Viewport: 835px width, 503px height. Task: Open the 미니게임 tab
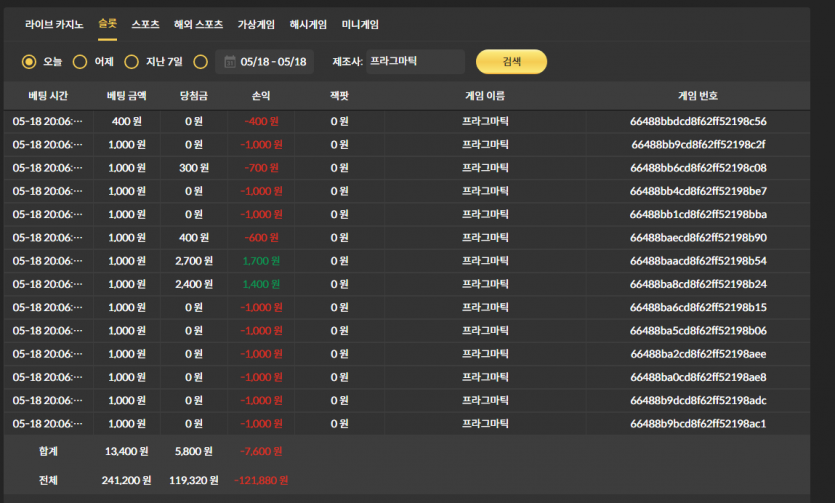point(360,24)
